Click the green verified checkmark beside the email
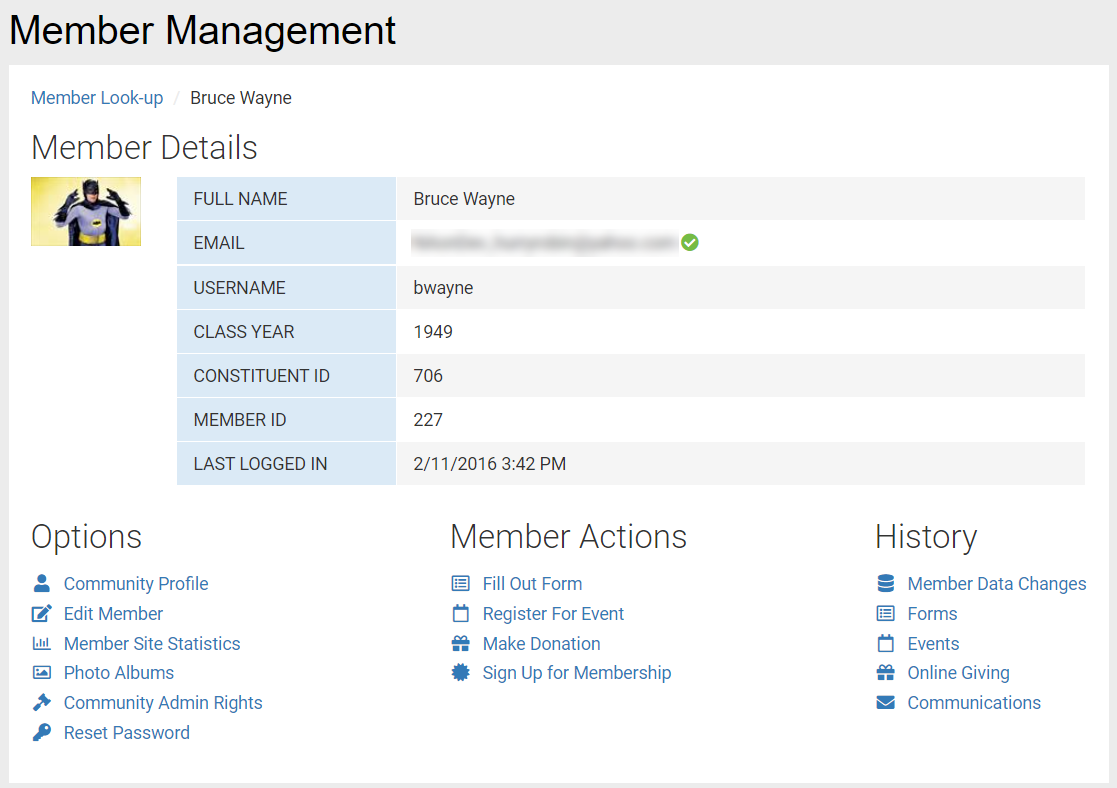Image resolution: width=1117 pixels, height=788 pixels. tap(690, 242)
